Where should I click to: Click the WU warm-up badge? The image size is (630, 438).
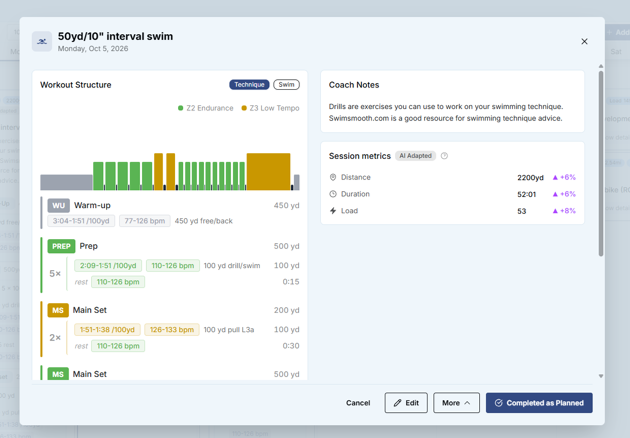[59, 205]
